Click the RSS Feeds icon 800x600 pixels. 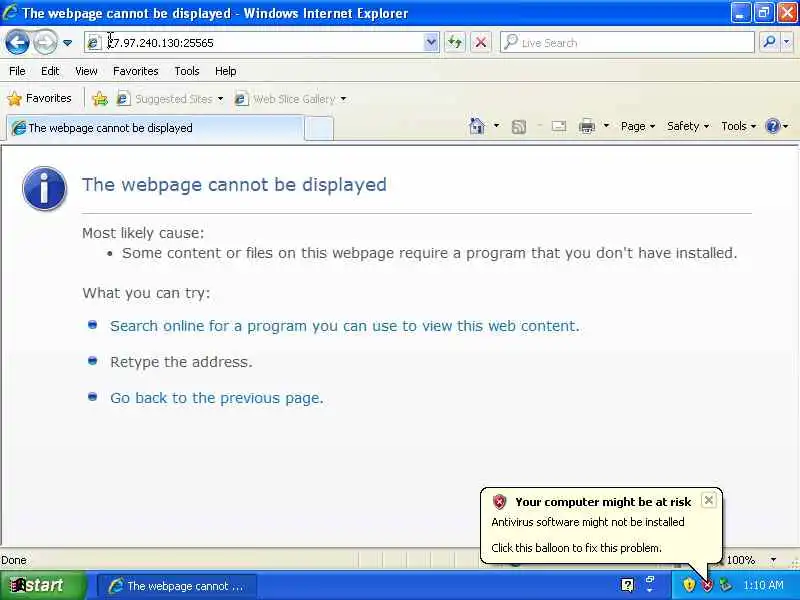518,126
